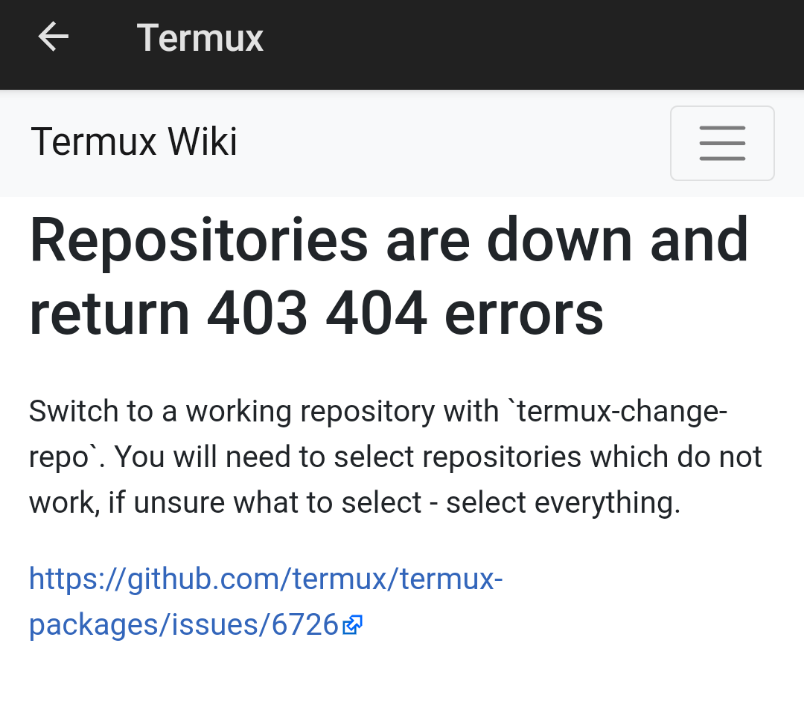Open the GitHub termux-packages issue link
The width and height of the screenshot is (804, 717).
[265, 602]
